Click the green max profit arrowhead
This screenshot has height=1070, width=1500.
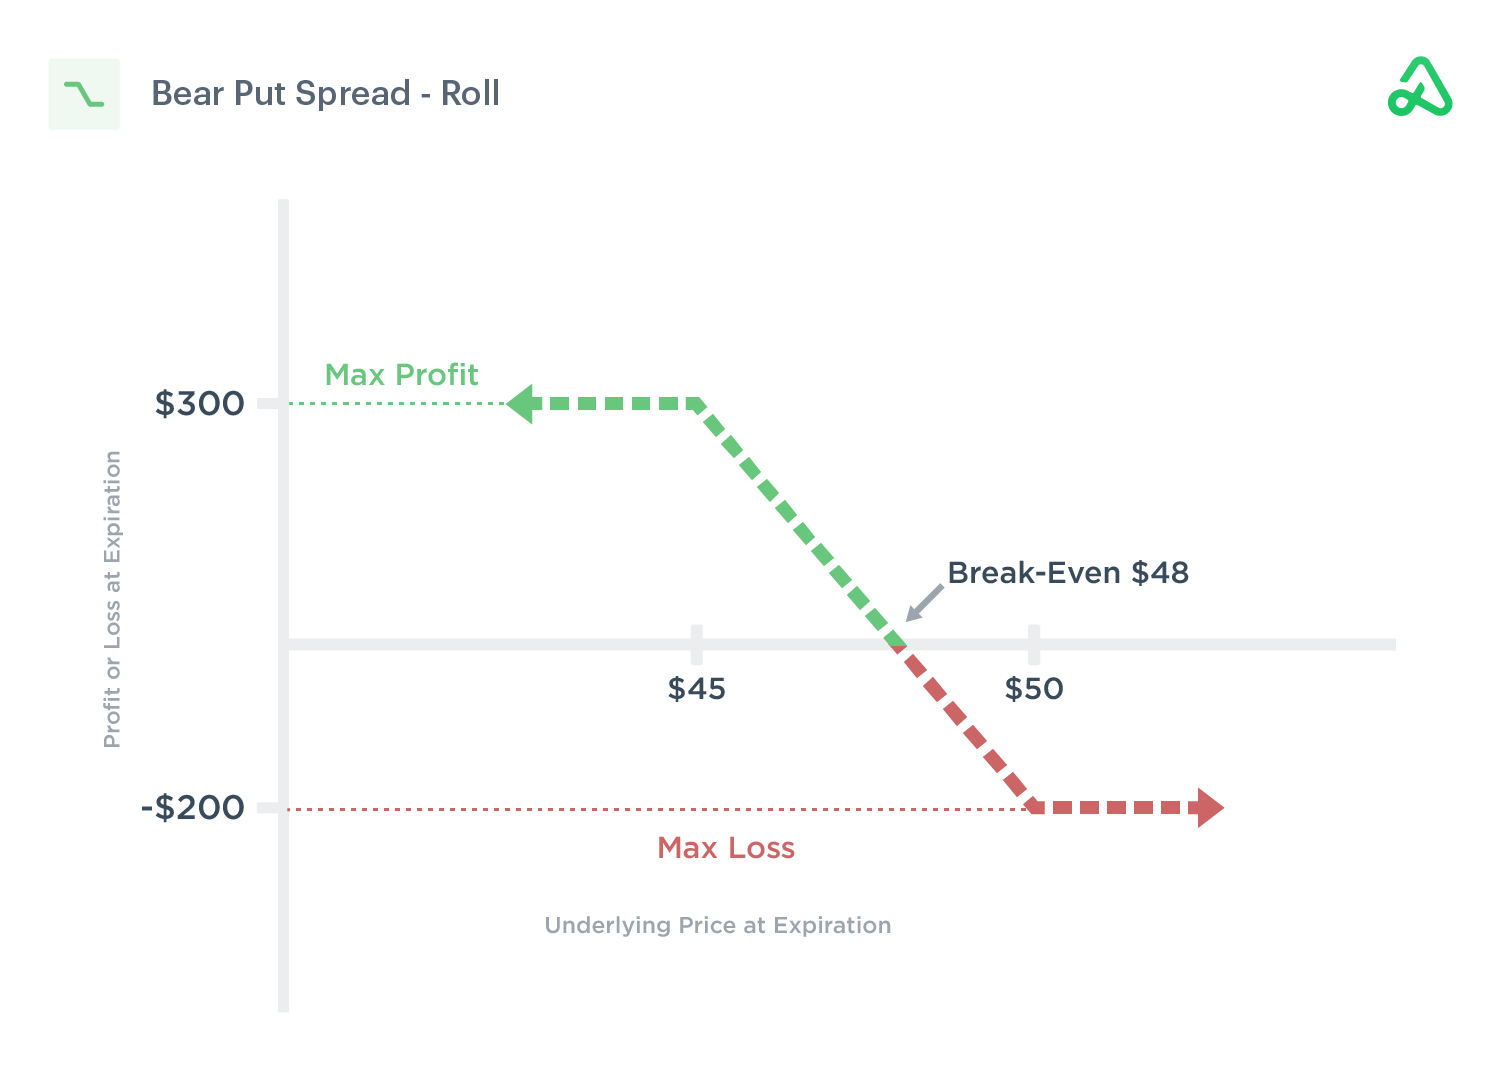521,404
